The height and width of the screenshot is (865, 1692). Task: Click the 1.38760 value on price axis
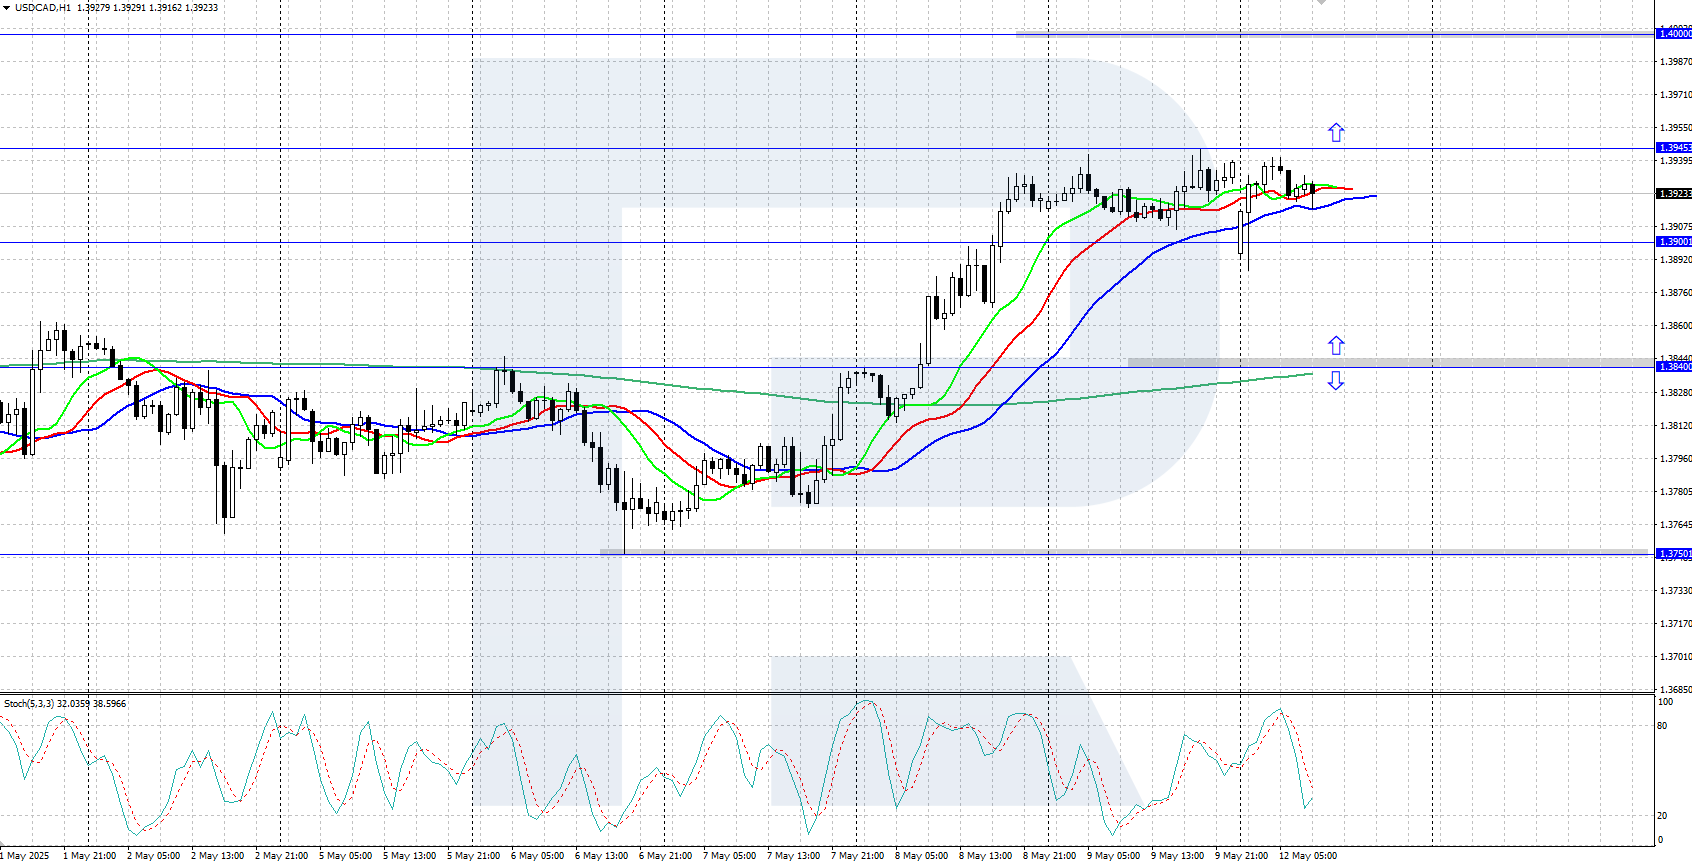pyautogui.click(x=1676, y=293)
